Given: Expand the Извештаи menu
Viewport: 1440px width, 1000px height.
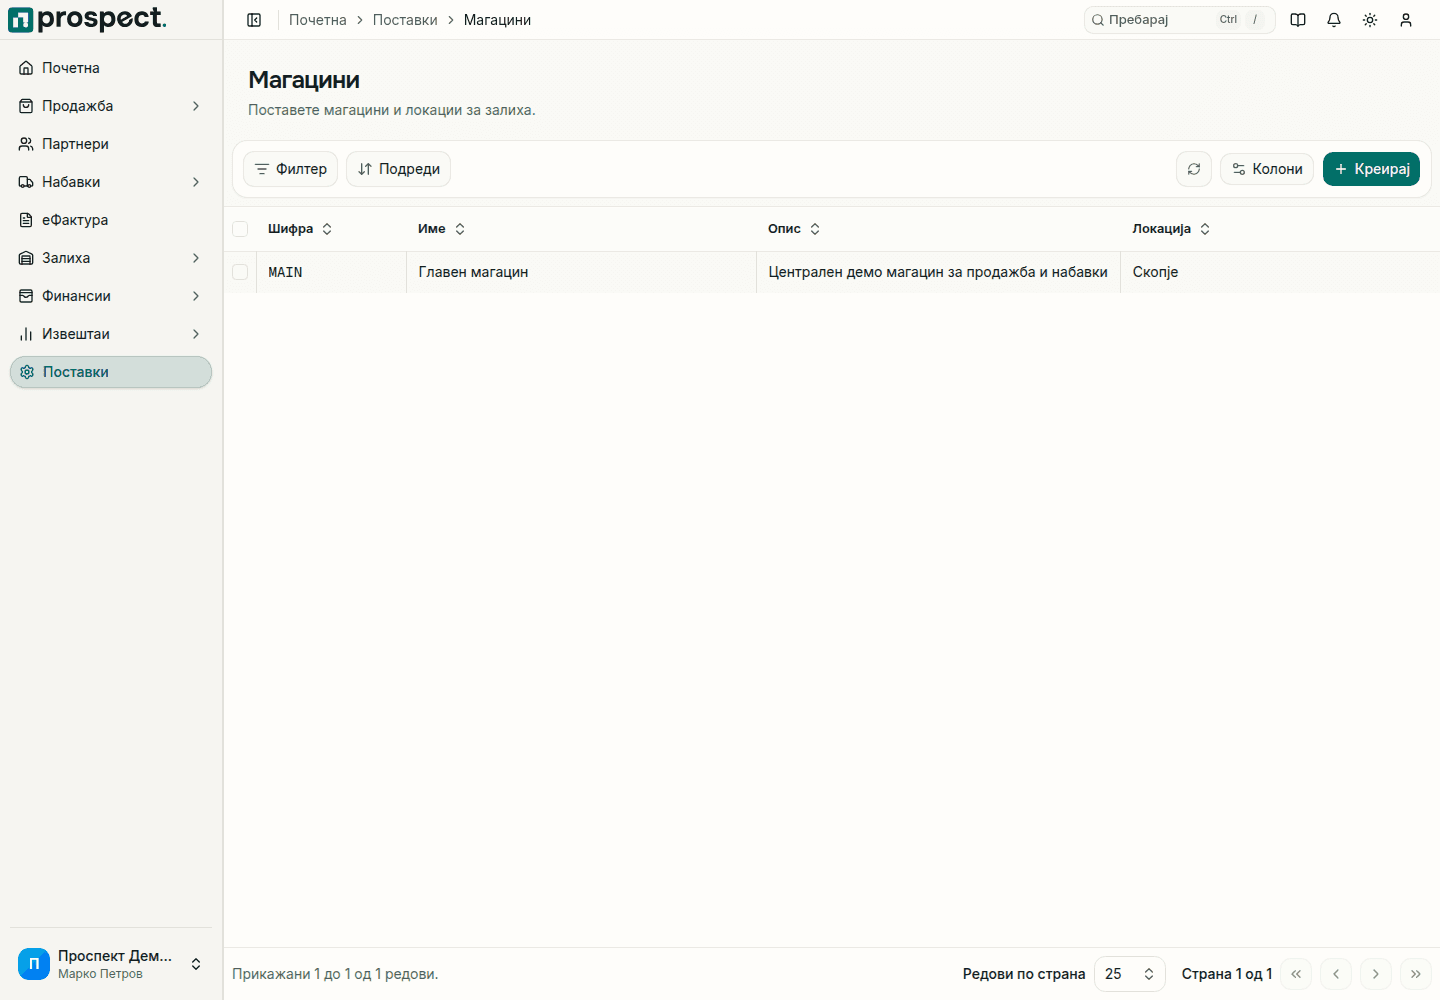Looking at the screenshot, I should [110, 334].
